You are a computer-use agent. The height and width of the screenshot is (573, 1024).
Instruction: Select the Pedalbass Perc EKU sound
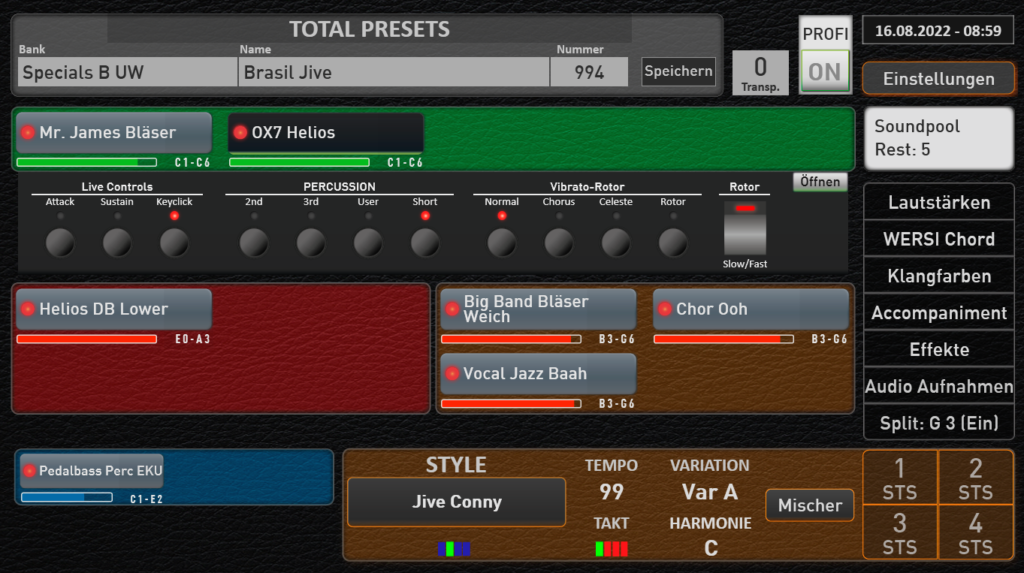92,470
